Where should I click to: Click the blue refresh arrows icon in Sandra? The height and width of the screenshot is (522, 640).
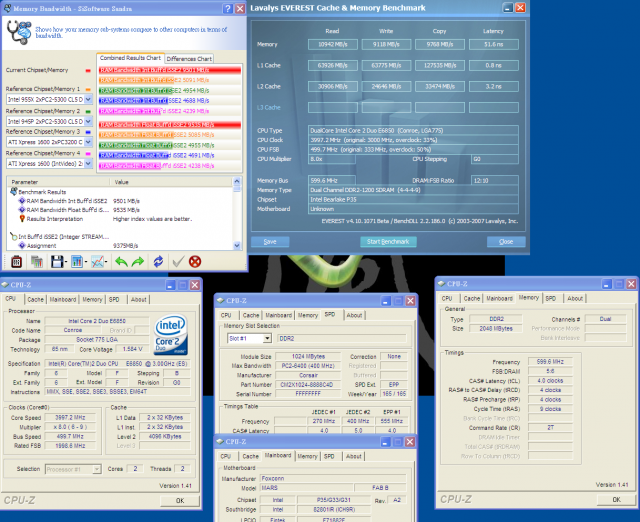tap(158, 262)
